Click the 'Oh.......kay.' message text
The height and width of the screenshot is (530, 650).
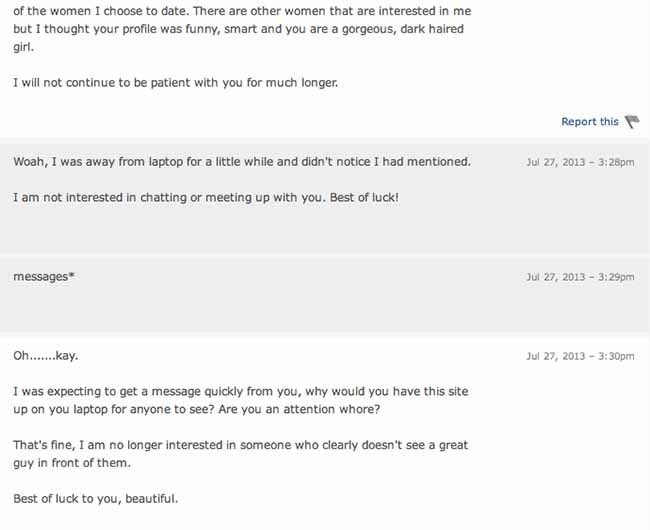[x=46, y=356]
